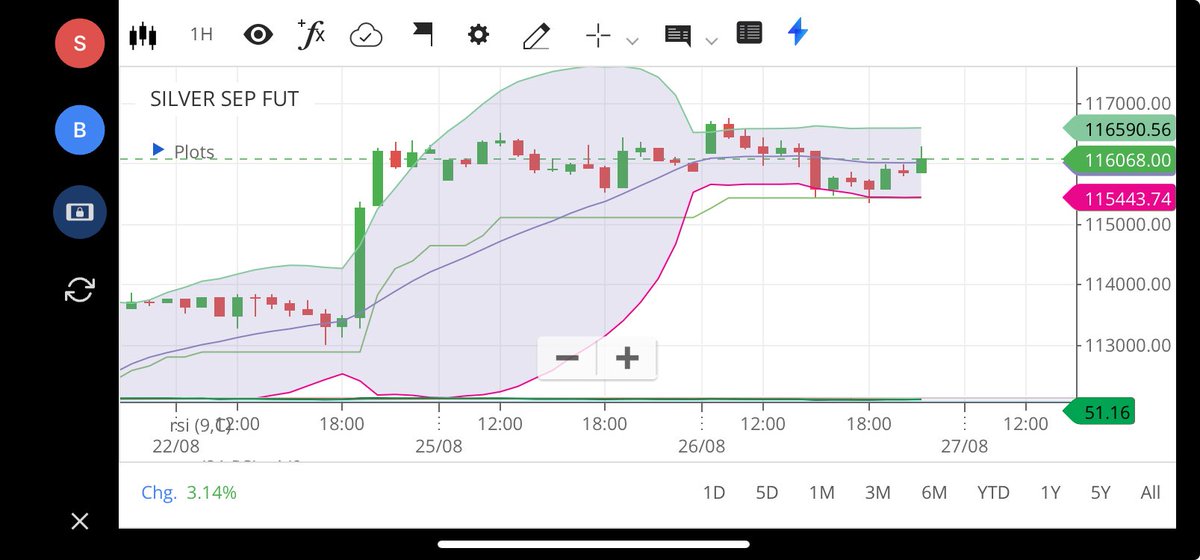Zoom out with the minus button
1200x560 pixels.
(567, 358)
